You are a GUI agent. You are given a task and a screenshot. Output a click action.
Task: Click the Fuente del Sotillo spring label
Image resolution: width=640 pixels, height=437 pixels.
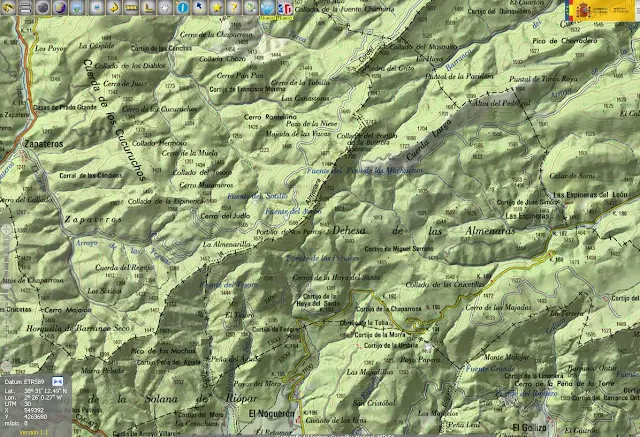click(x=257, y=196)
